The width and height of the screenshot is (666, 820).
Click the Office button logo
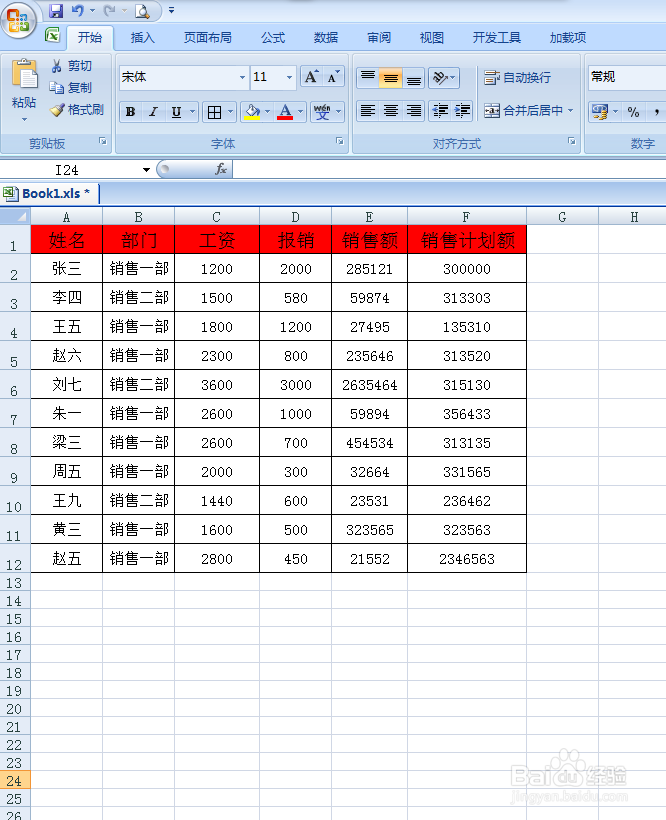[18, 19]
